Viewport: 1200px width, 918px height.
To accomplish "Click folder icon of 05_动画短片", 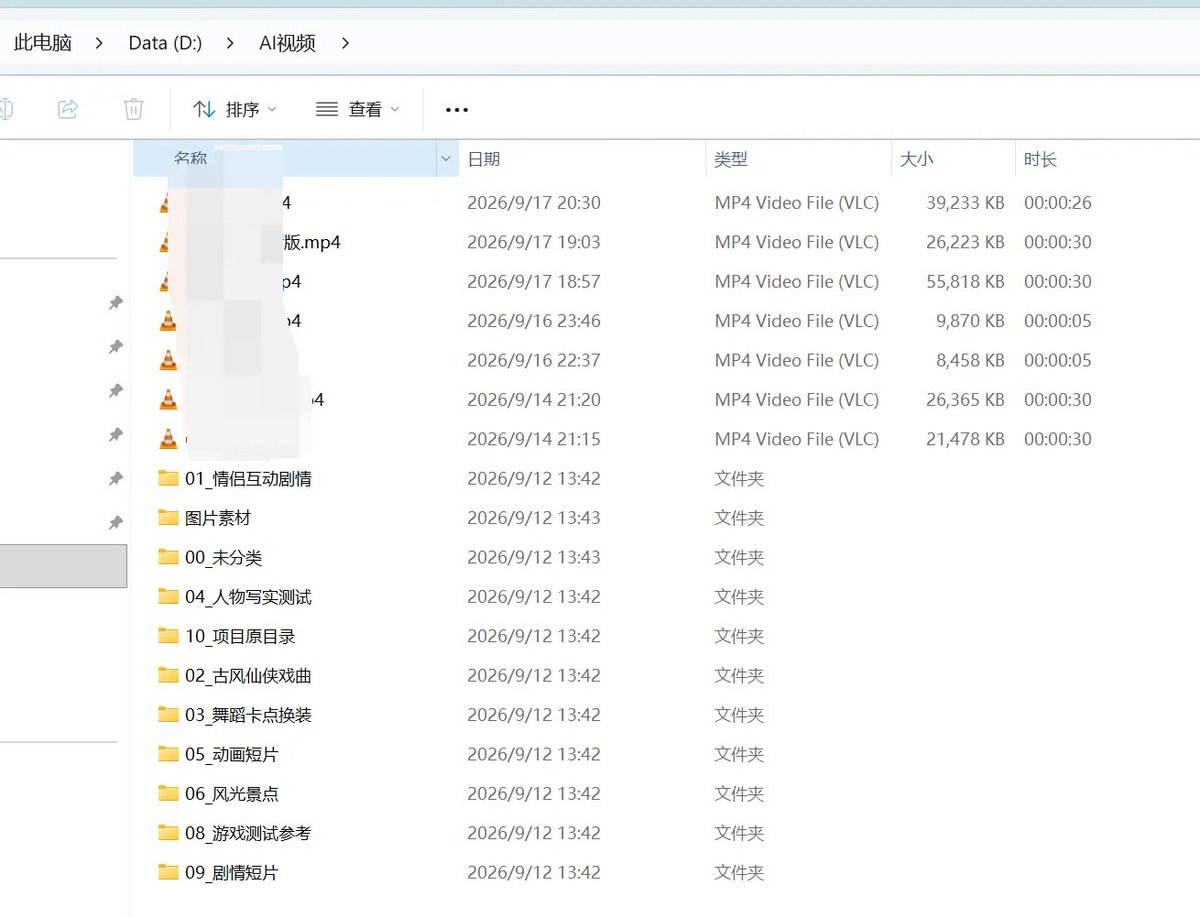I will 168,754.
